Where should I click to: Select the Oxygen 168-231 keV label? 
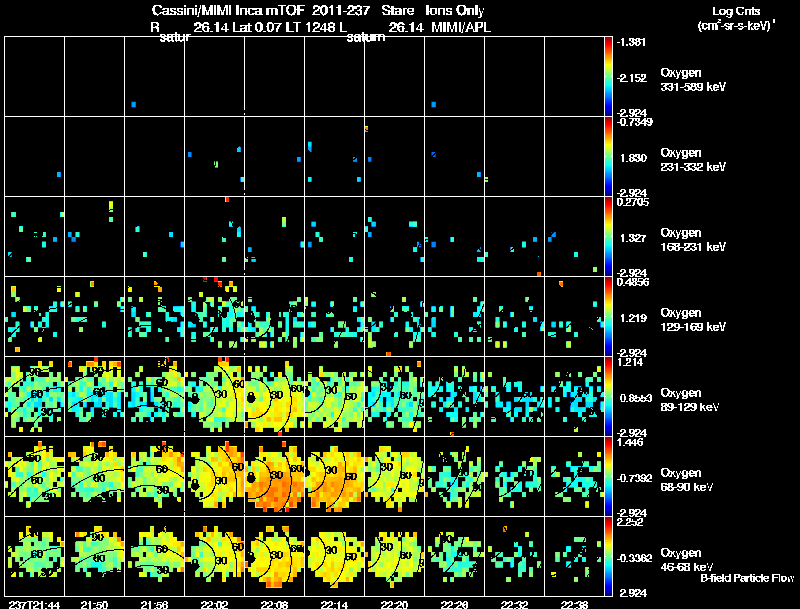click(x=693, y=240)
